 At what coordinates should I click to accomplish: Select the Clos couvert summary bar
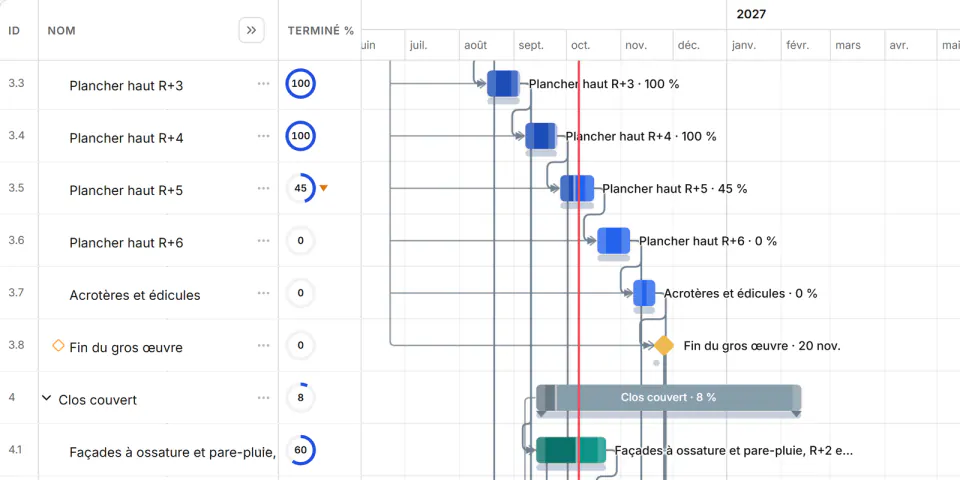coord(669,398)
